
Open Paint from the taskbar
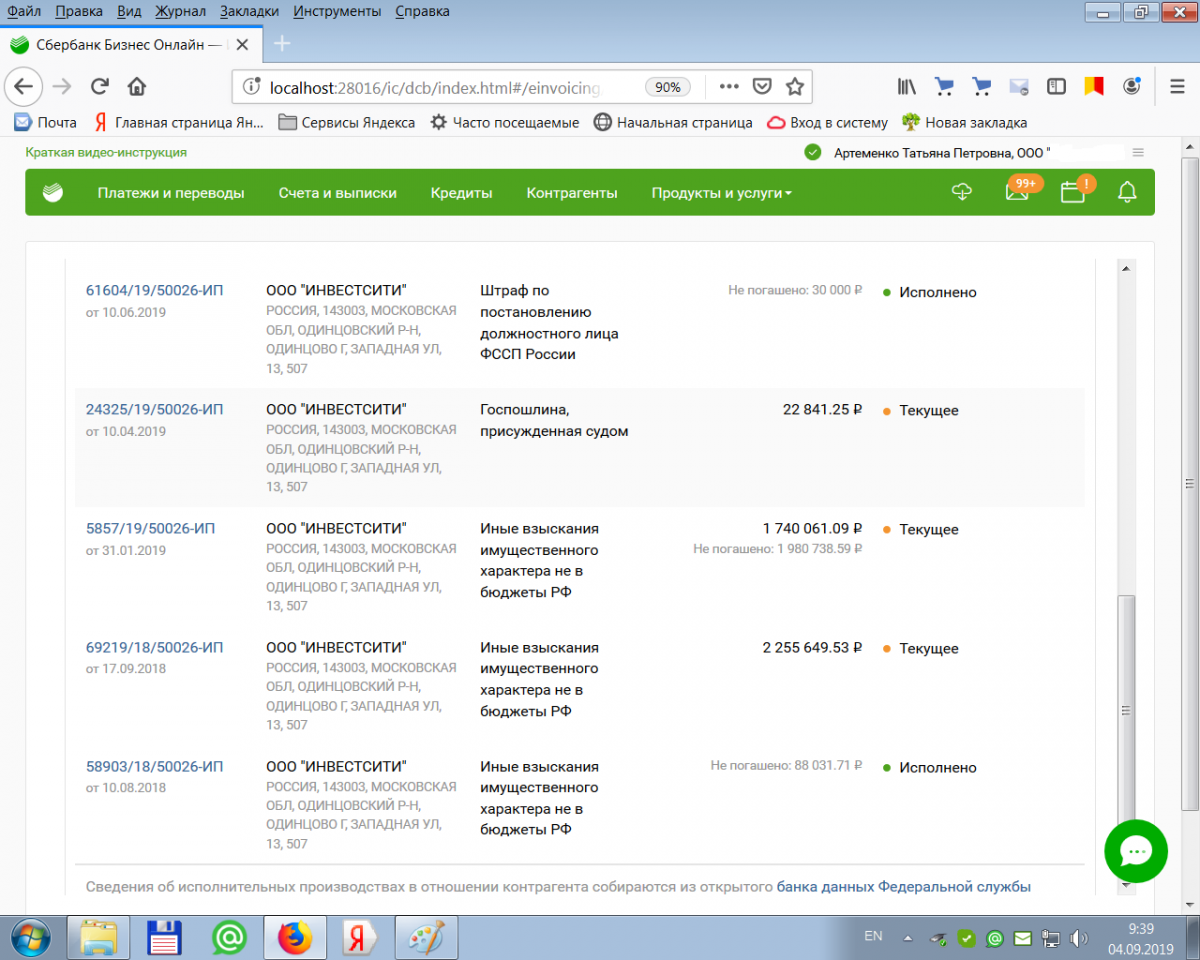click(x=426, y=938)
